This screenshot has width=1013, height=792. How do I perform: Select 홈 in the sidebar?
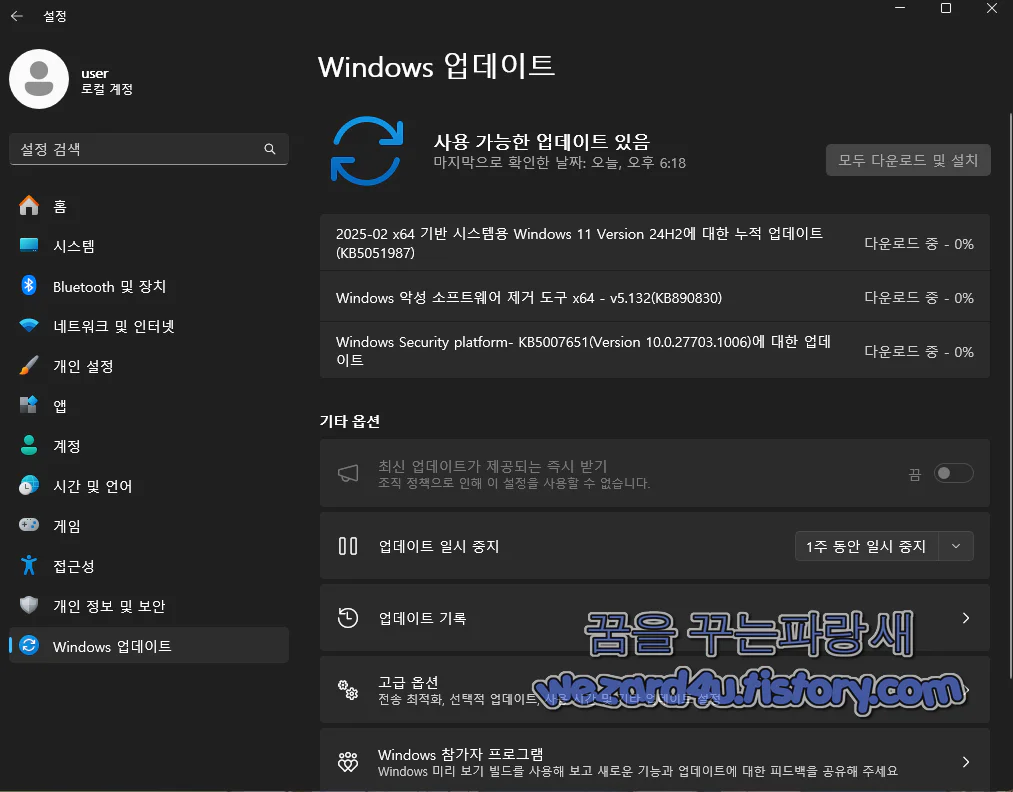tap(149, 206)
